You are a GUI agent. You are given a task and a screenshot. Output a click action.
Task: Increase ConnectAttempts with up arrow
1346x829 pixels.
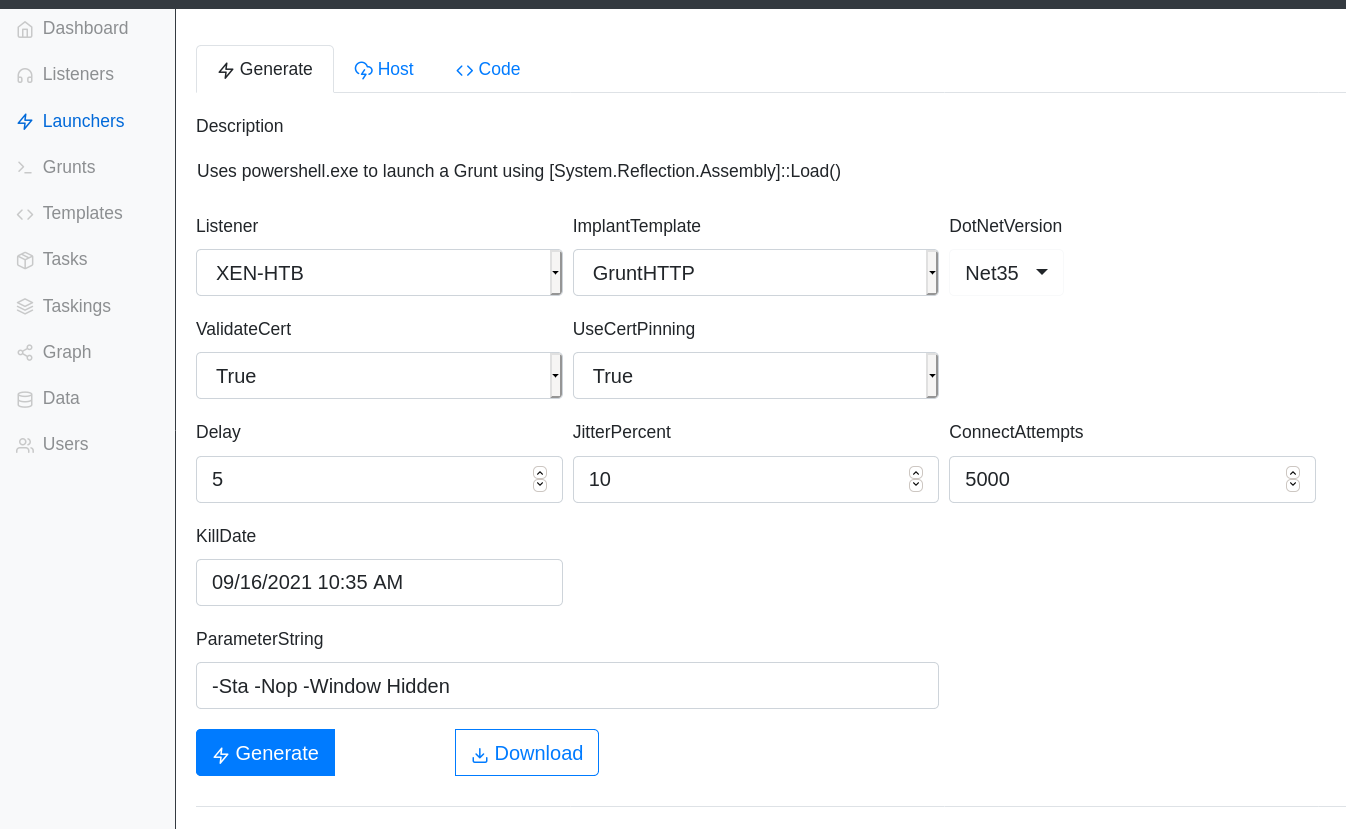tap(1293, 473)
